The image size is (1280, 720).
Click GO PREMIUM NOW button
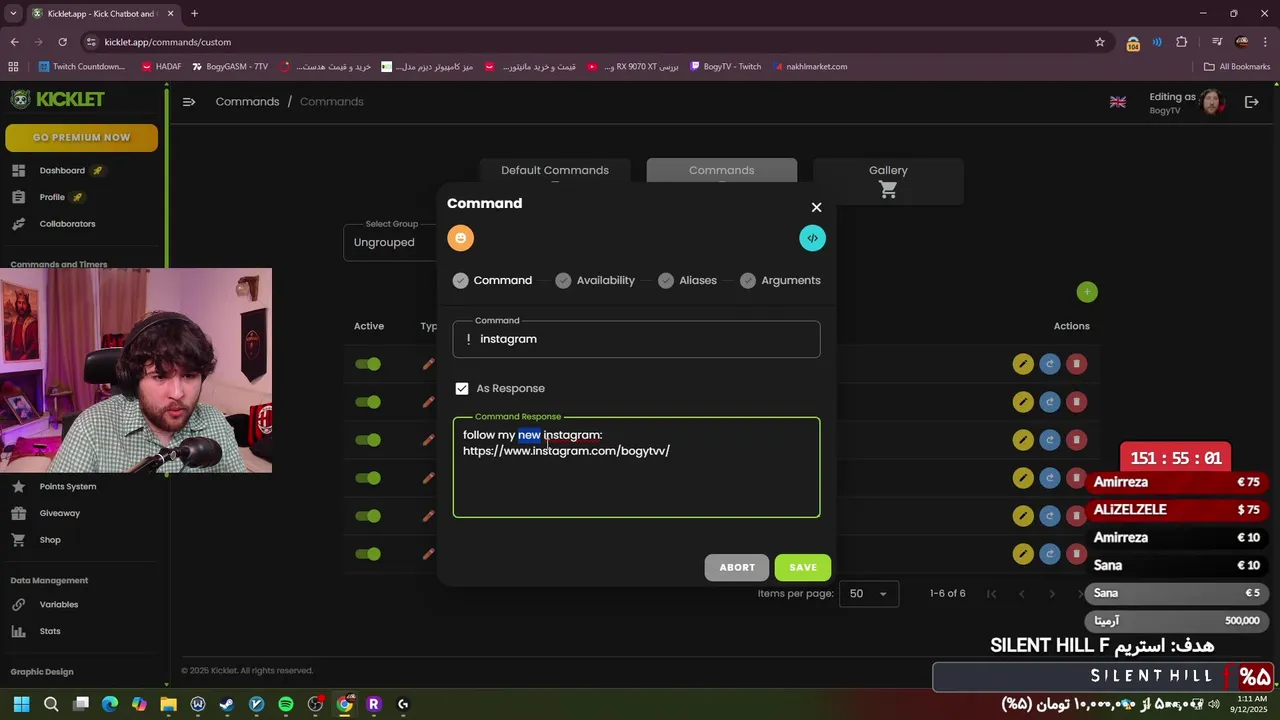tap(81, 137)
